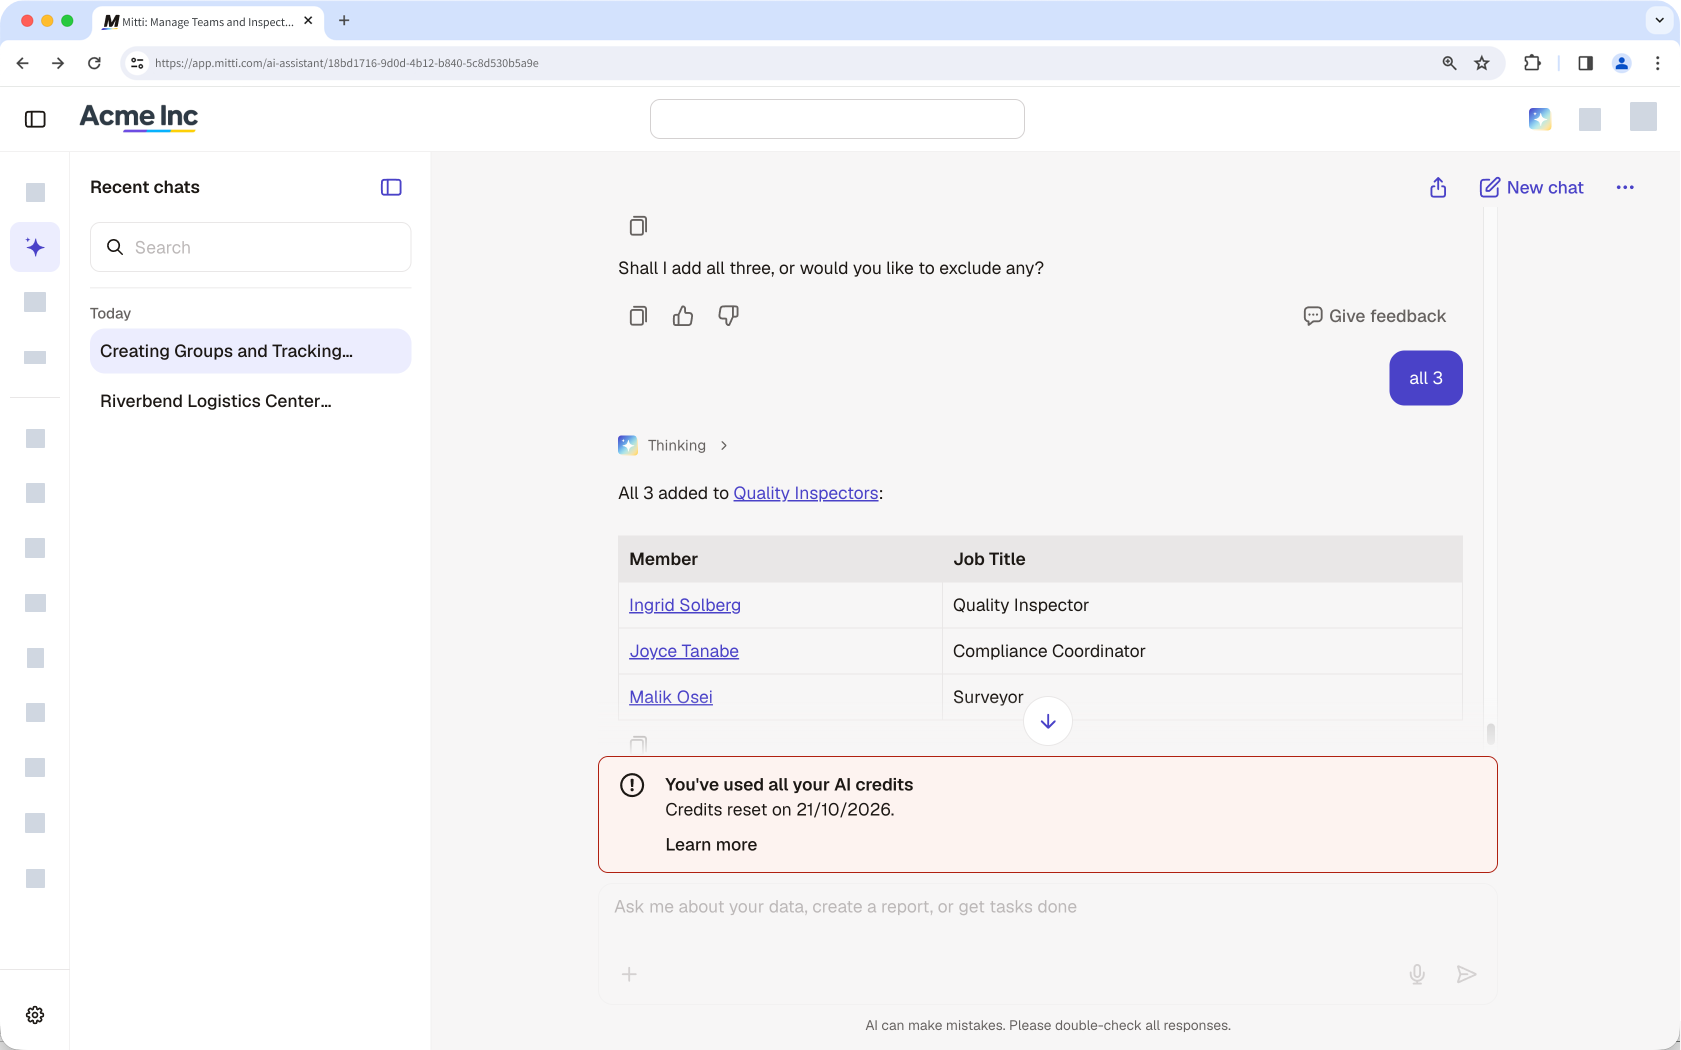1681x1050 pixels.
Task: Open the three-dot more options menu
Action: [1625, 187]
